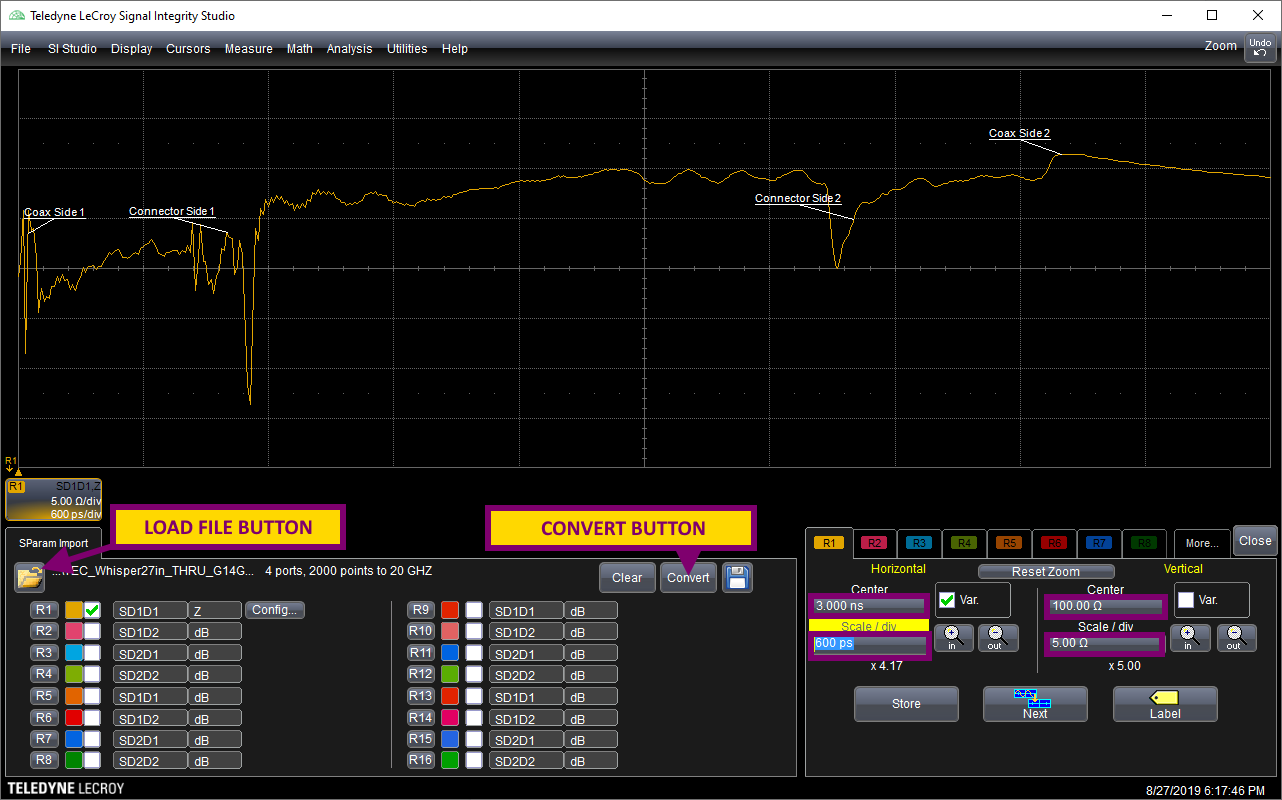Toggle the Vertical Var. checkbox
The height and width of the screenshot is (800, 1282).
pos(1186,600)
